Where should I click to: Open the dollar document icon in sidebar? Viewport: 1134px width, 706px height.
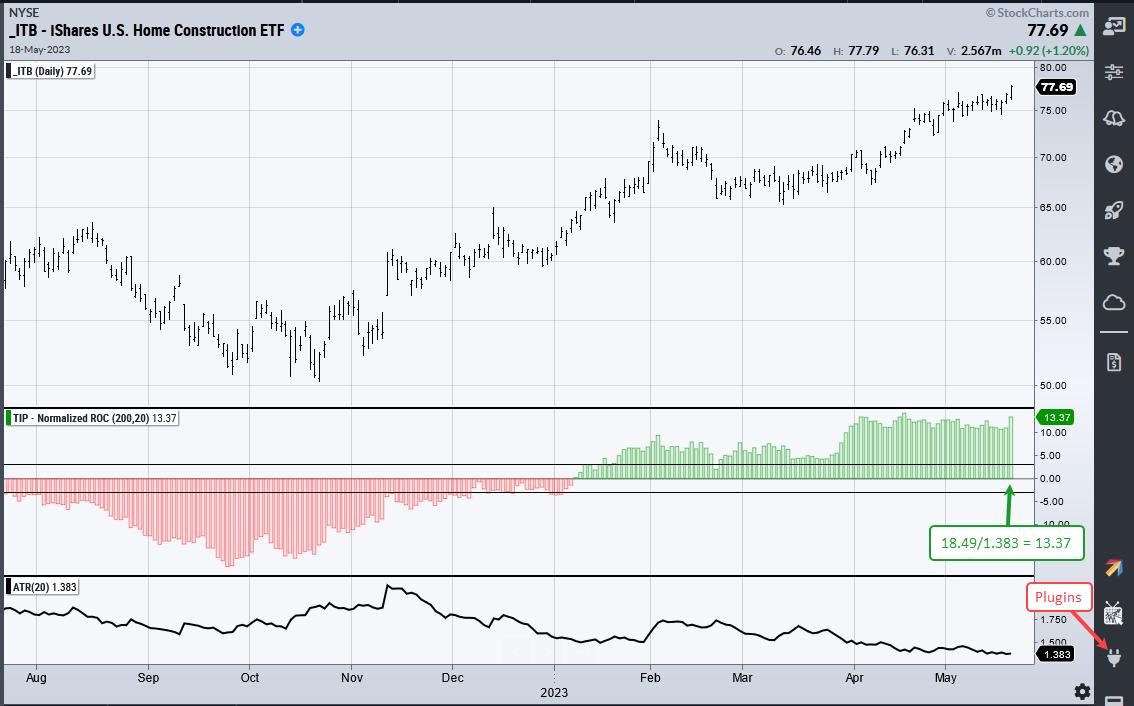click(x=1114, y=361)
